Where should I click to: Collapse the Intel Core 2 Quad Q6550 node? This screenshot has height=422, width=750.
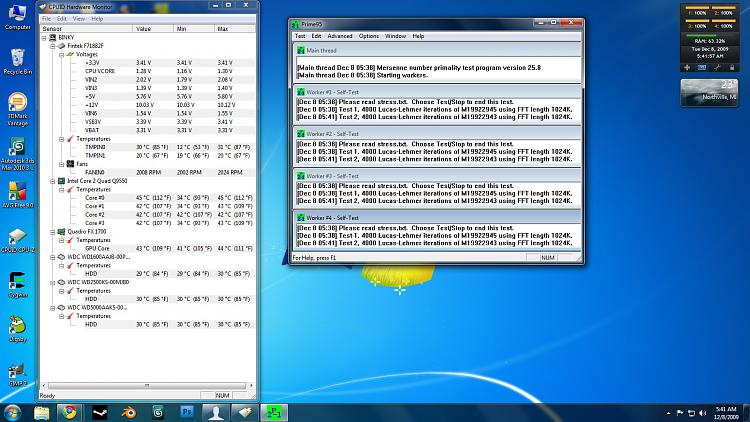click(x=53, y=181)
